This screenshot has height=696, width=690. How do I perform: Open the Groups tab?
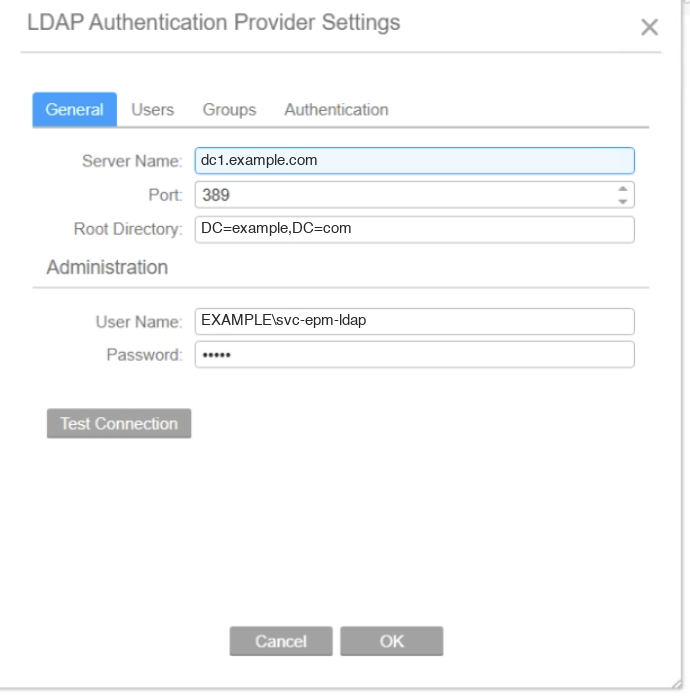click(229, 110)
